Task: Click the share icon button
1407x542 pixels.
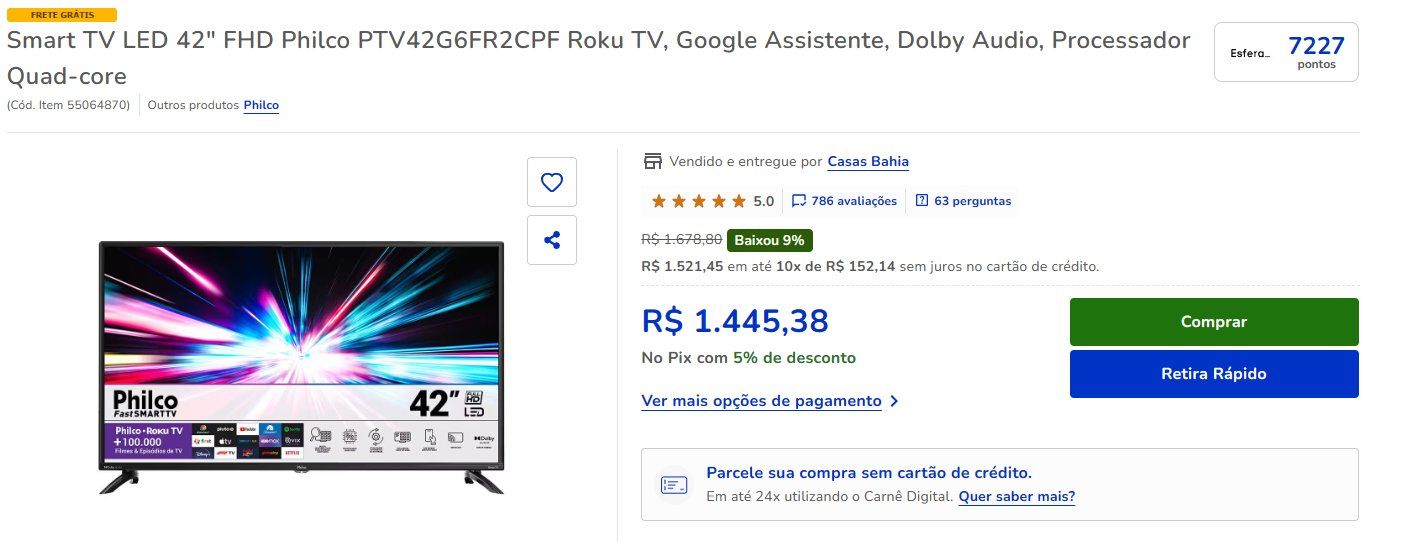Action: pyautogui.click(x=552, y=240)
